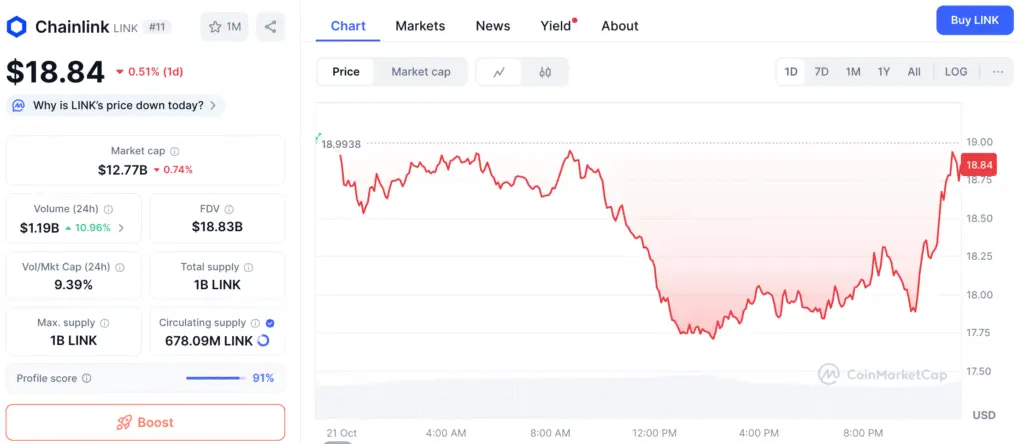Toggle chart to Price view
1024x444 pixels.
click(x=346, y=72)
